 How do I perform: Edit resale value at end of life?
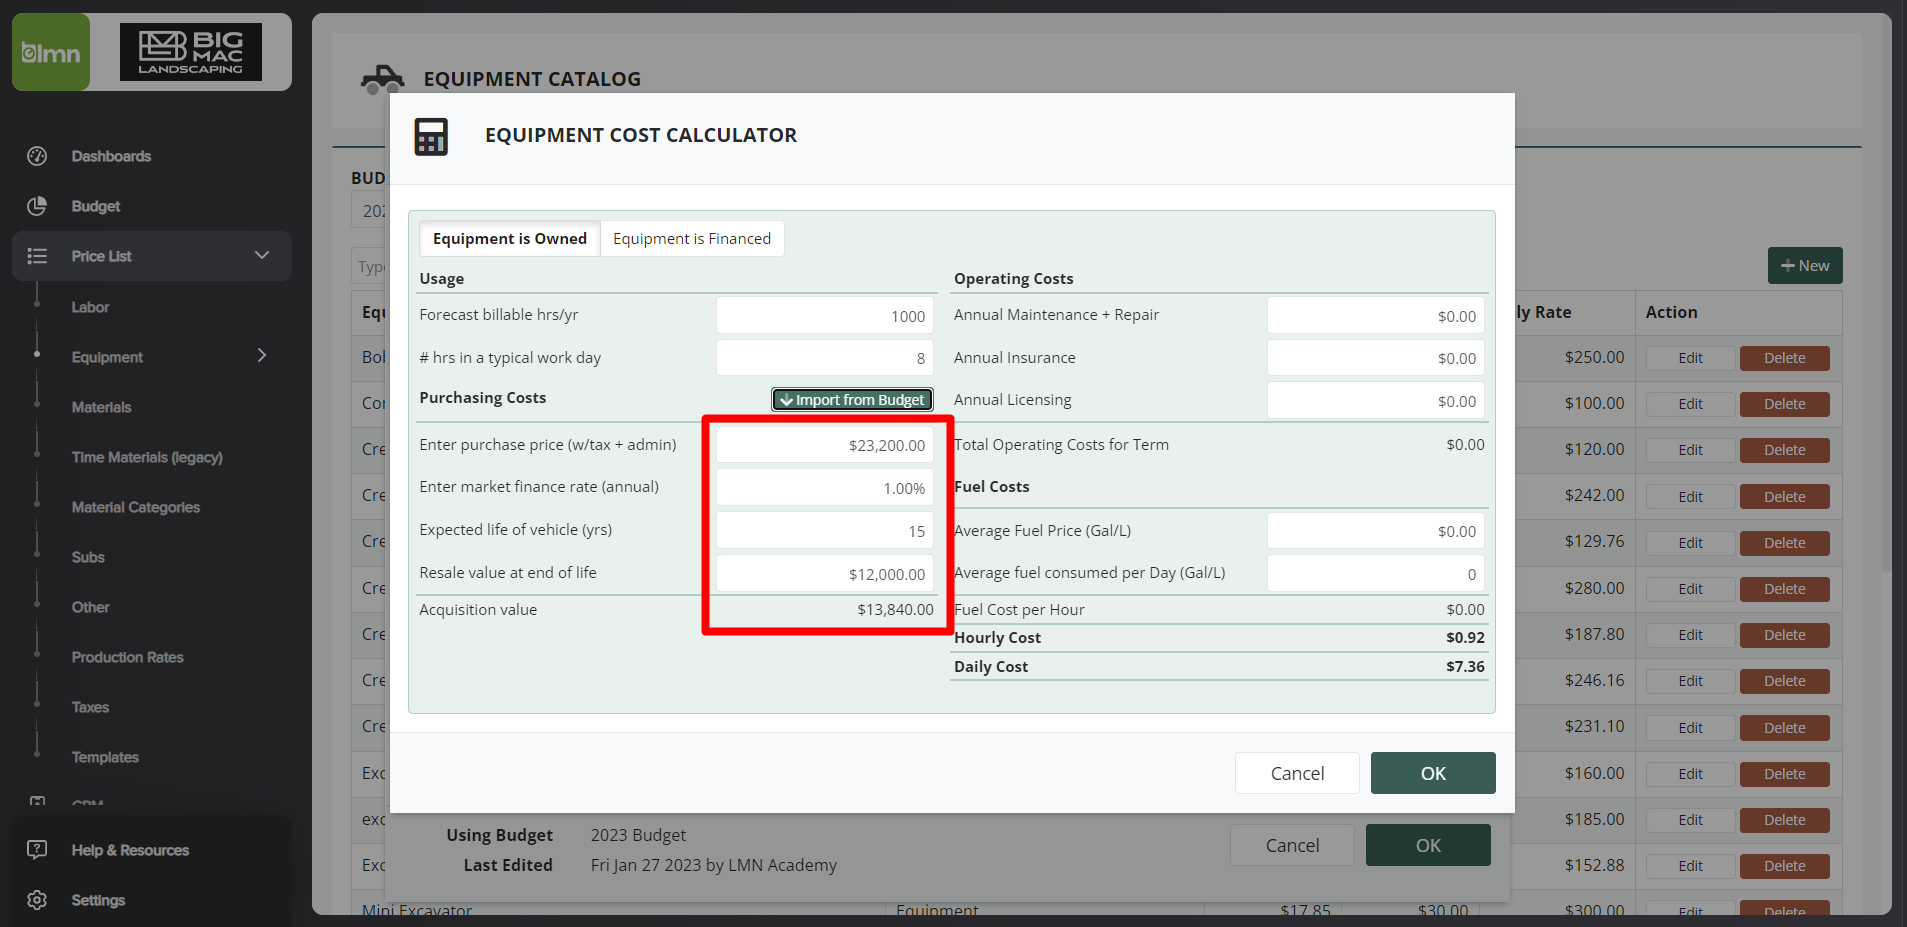pyautogui.click(x=825, y=574)
